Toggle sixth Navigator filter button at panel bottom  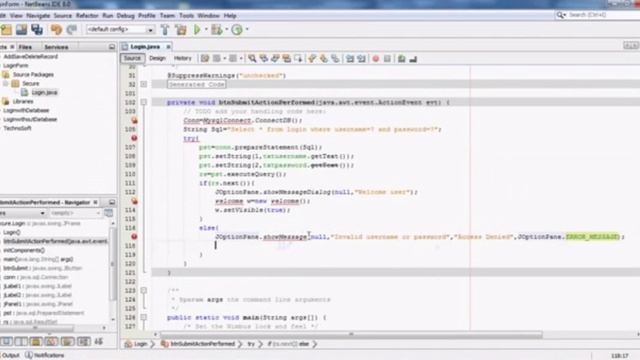click(x=83, y=341)
